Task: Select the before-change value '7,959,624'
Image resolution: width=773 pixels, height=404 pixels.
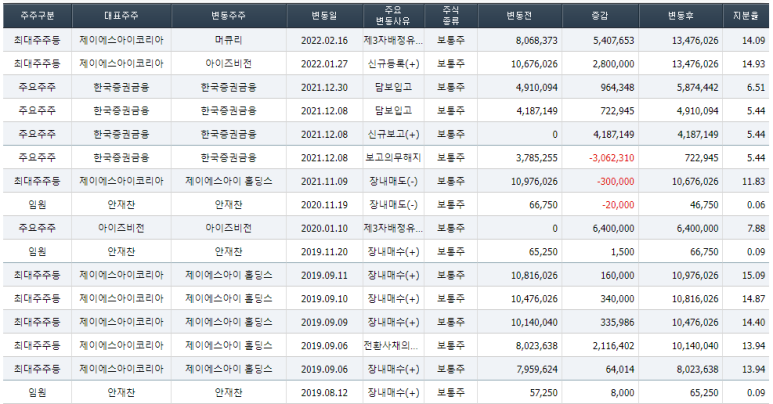Action: point(537,369)
